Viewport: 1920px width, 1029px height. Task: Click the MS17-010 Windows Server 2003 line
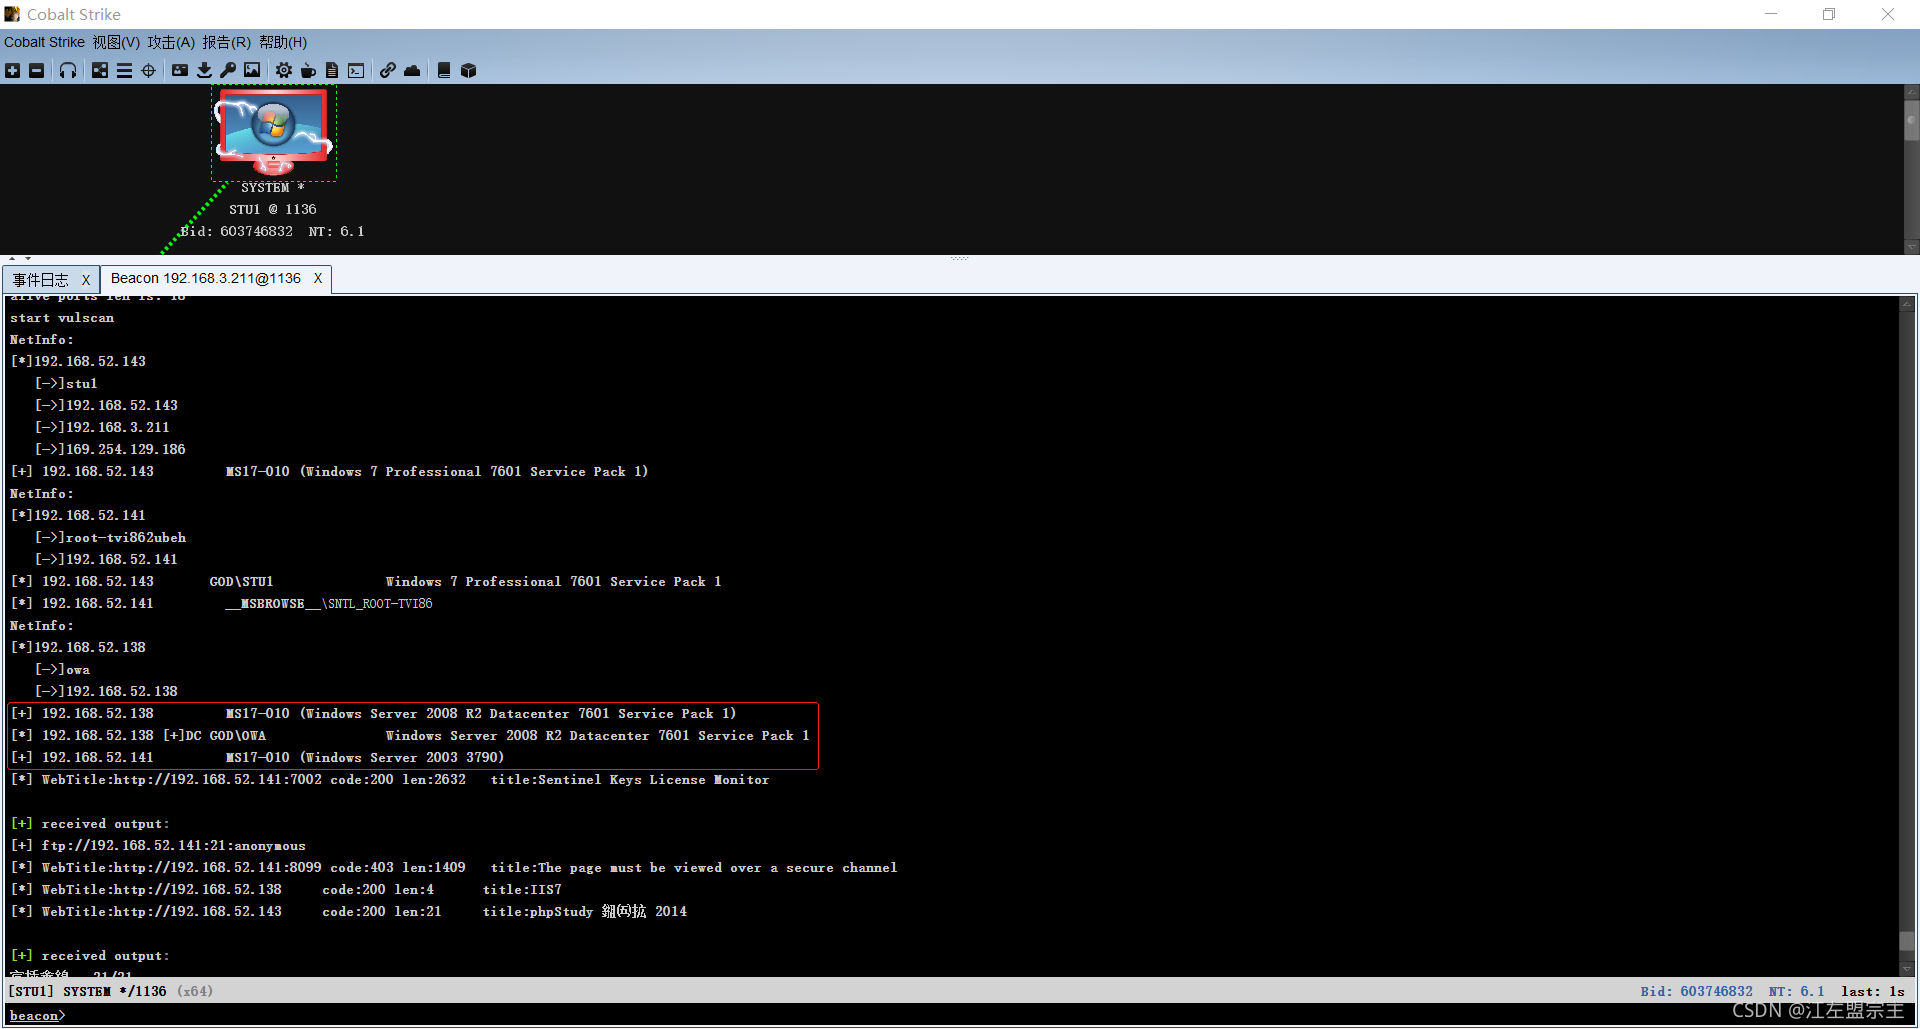pos(257,758)
